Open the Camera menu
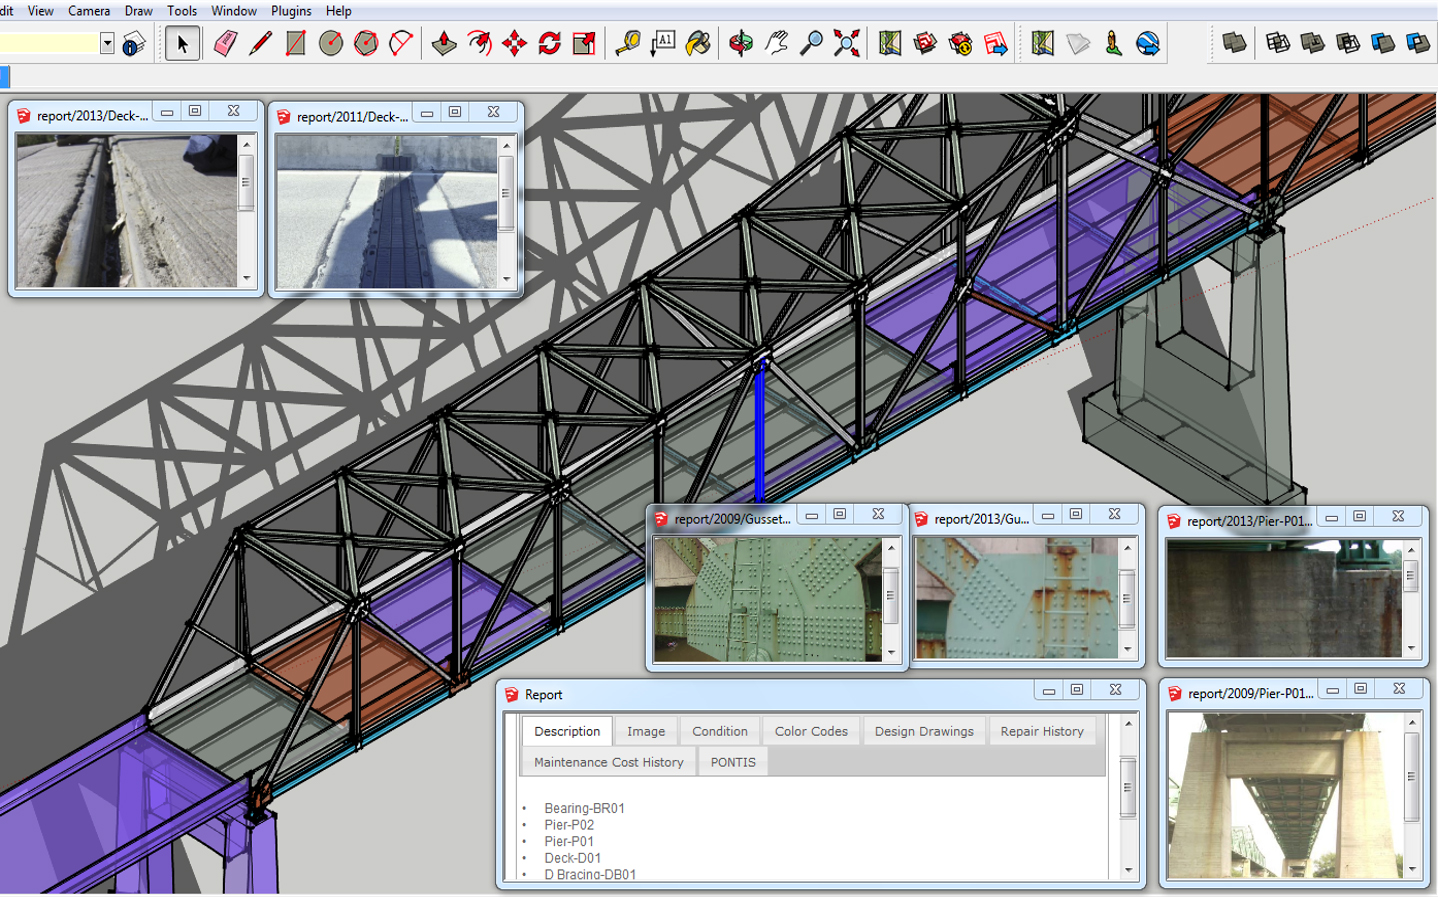 click(89, 10)
